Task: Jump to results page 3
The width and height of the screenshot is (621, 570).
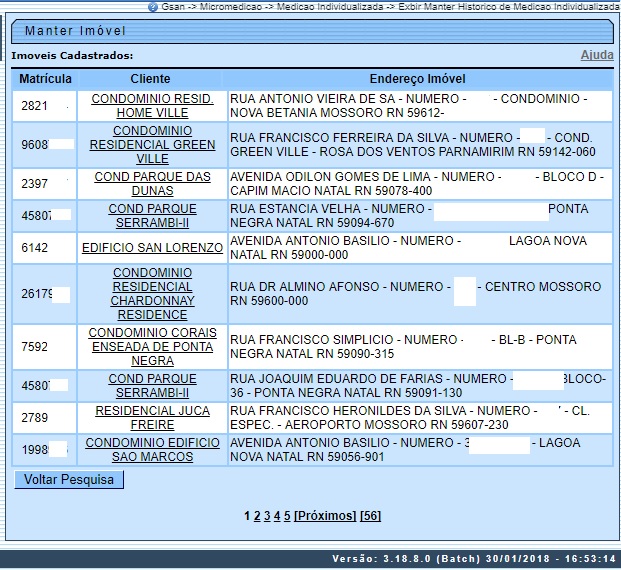Action: [266, 516]
